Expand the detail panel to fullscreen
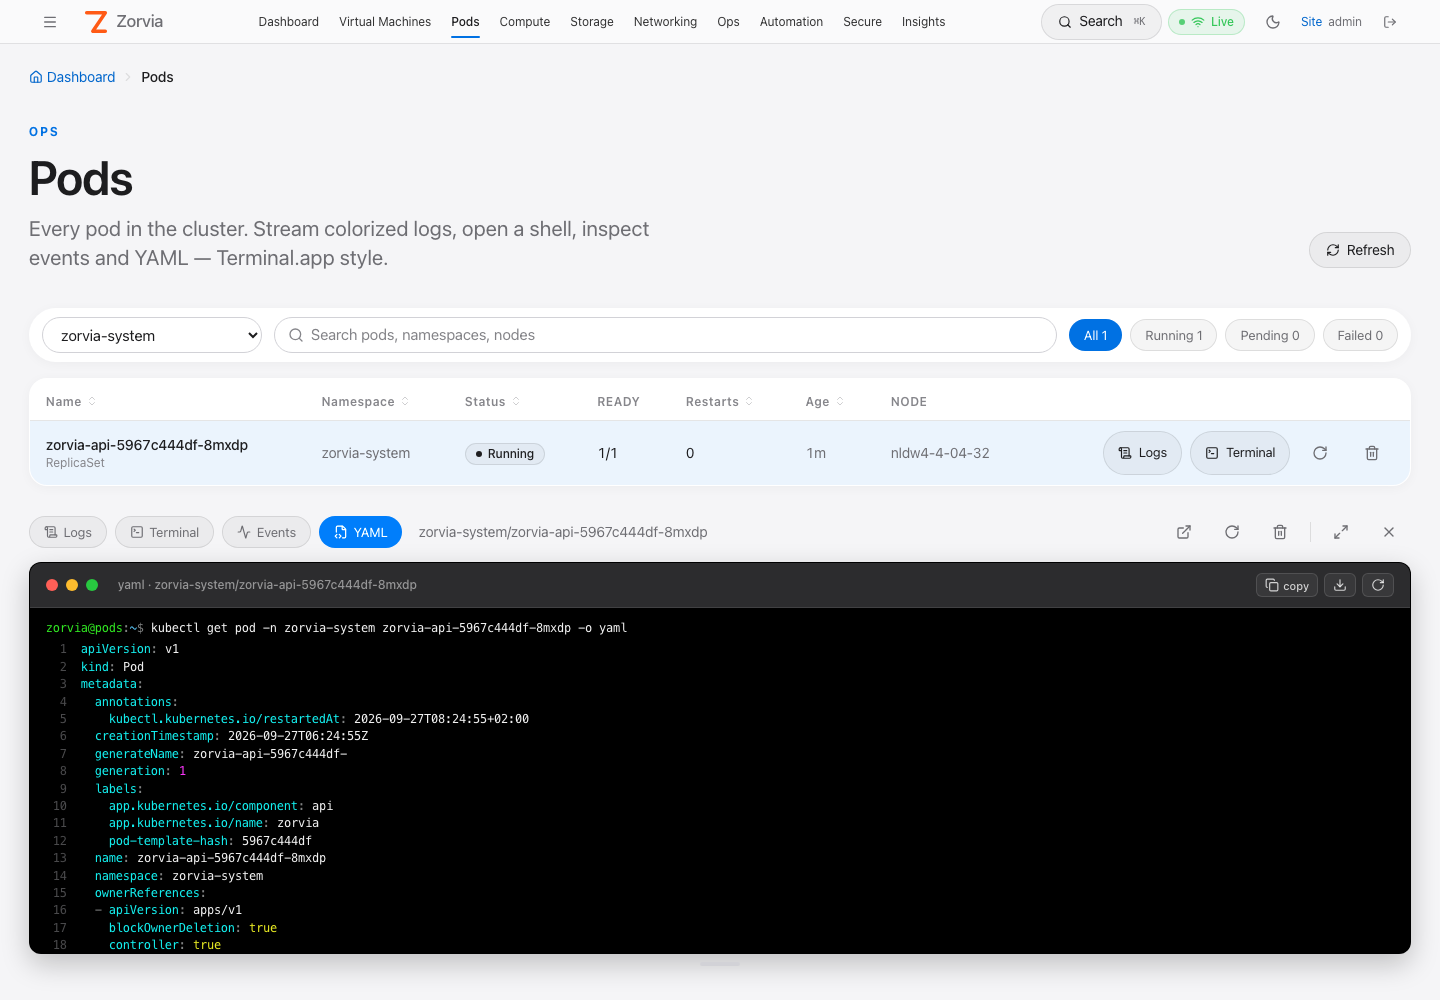 point(1341,532)
